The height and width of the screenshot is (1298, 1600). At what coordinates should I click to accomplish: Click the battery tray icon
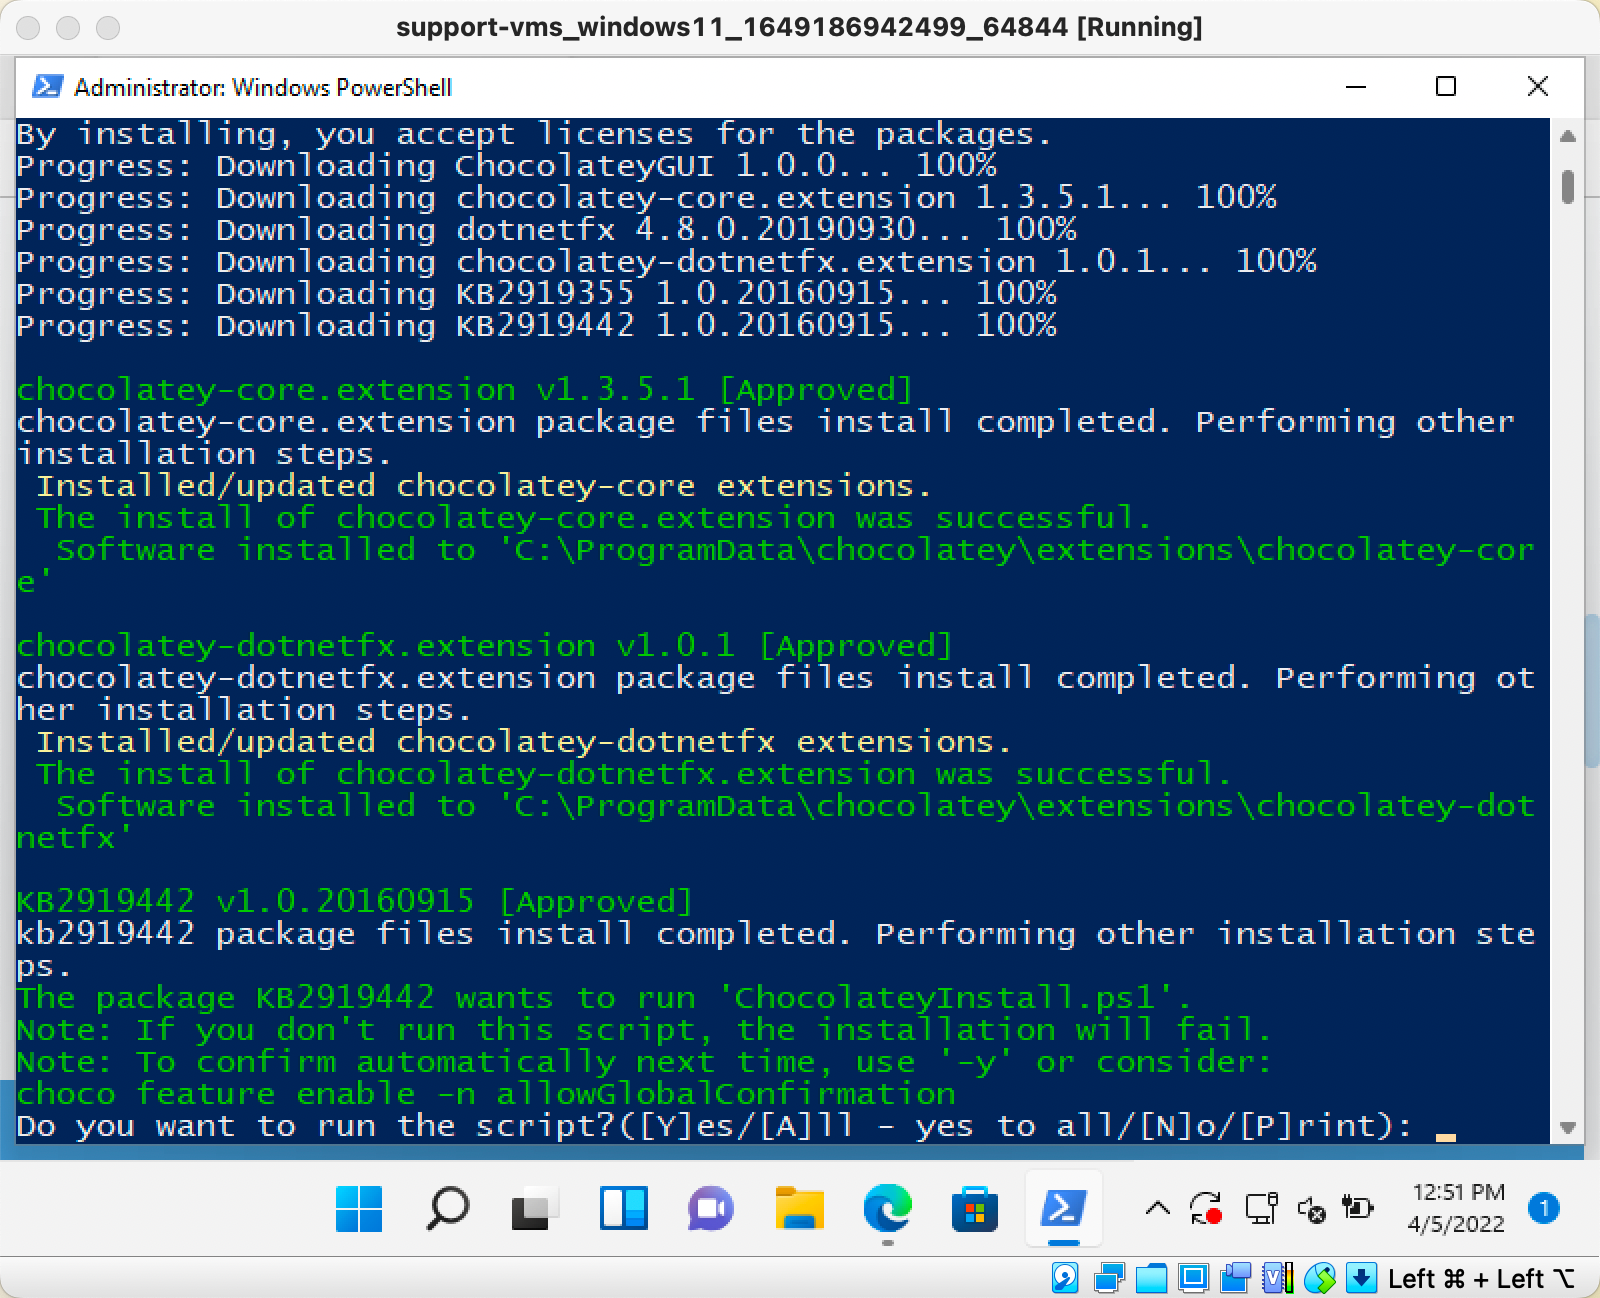tap(1358, 1208)
